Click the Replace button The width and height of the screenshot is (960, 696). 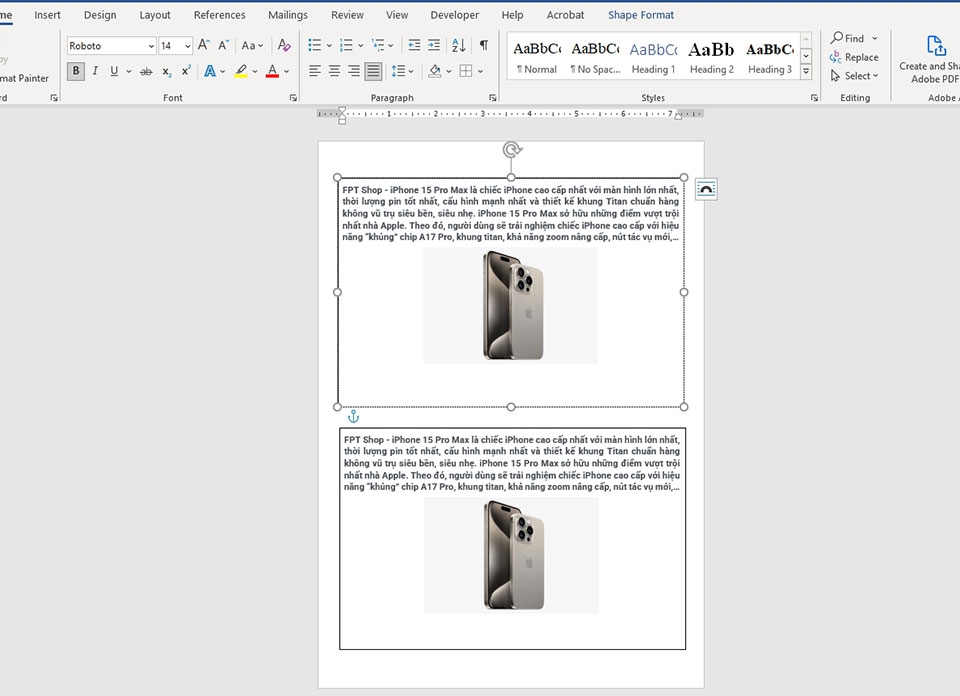[x=854, y=57]
